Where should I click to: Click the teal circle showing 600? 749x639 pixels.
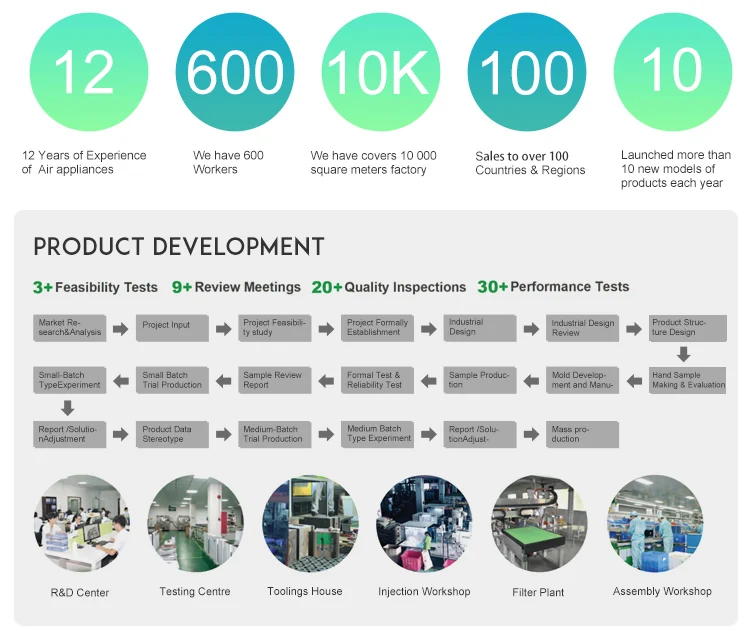tap(234, 72)
